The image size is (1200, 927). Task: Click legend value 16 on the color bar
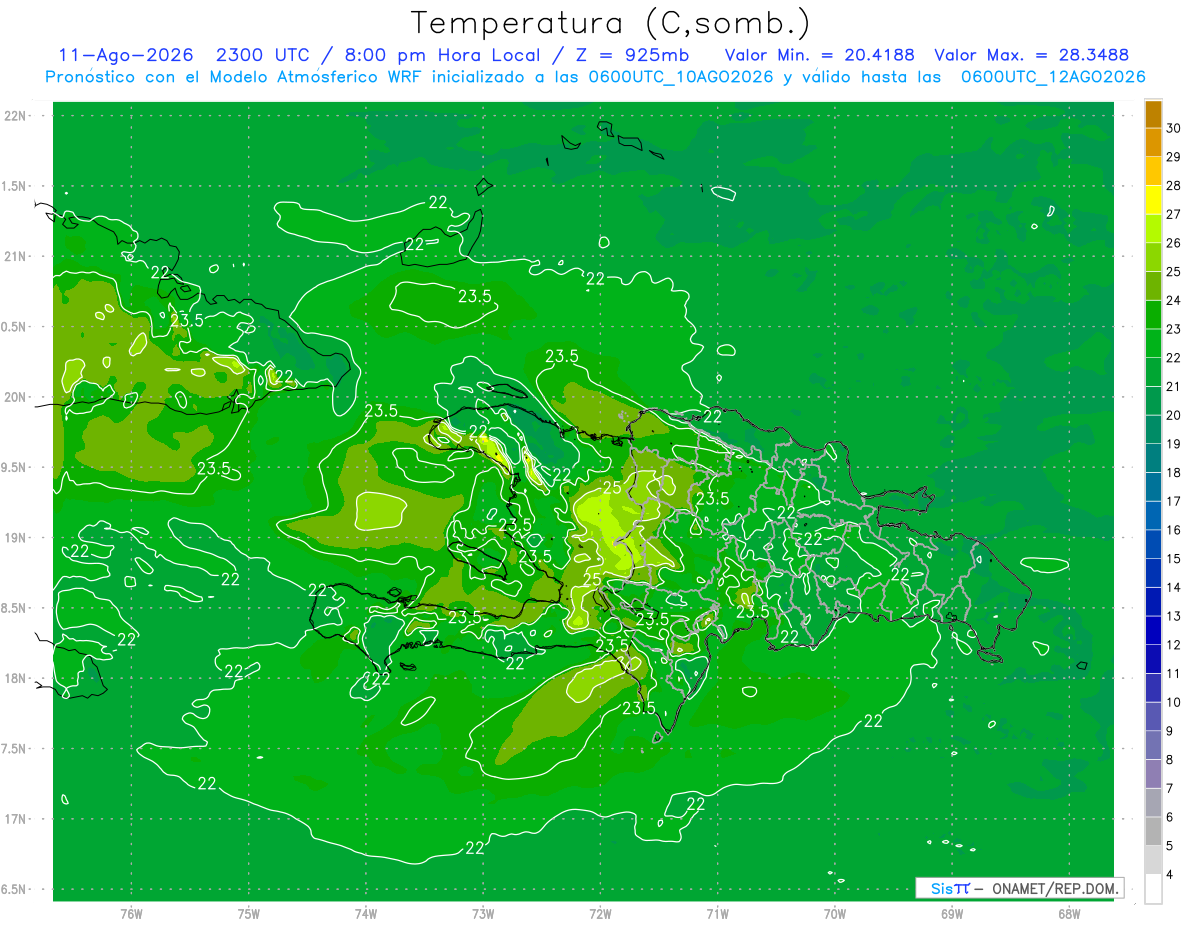point(1174,530)
